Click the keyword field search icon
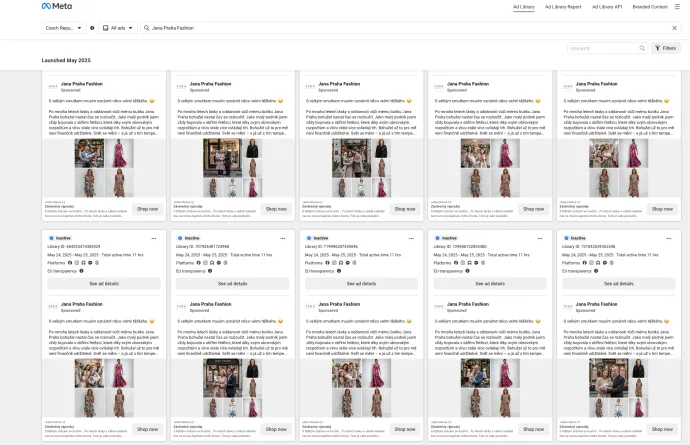The width and height of the screenshot is (690, 445). coord(642,48)
